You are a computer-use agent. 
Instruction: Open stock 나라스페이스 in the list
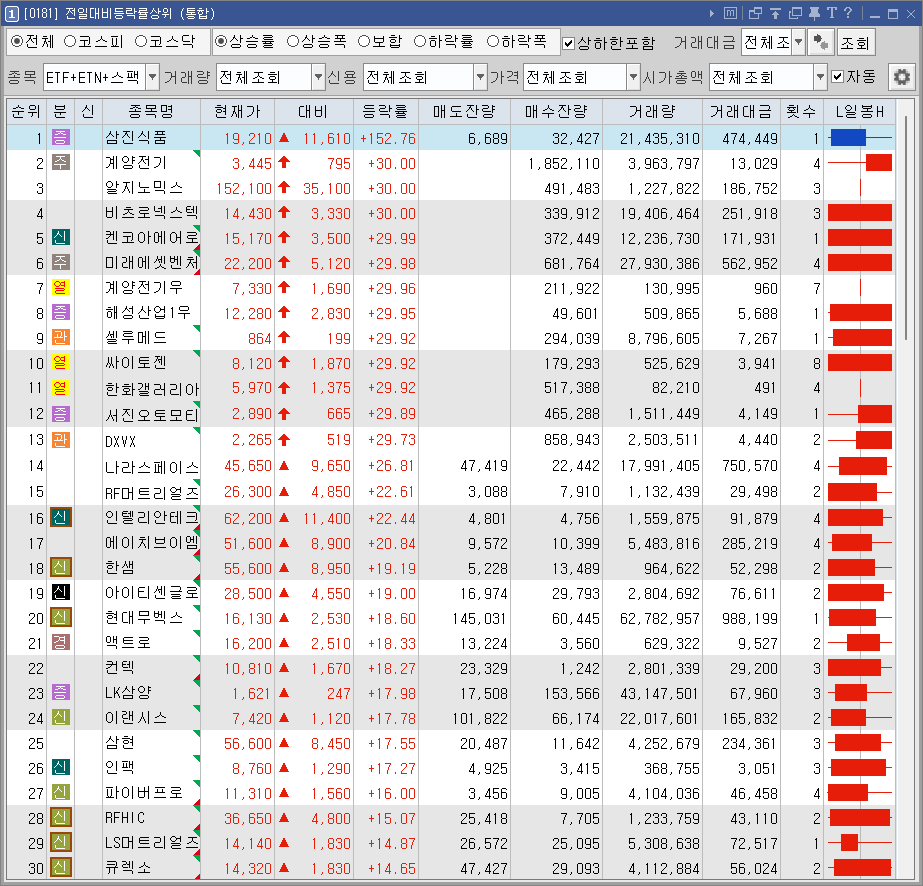[152, 466]
